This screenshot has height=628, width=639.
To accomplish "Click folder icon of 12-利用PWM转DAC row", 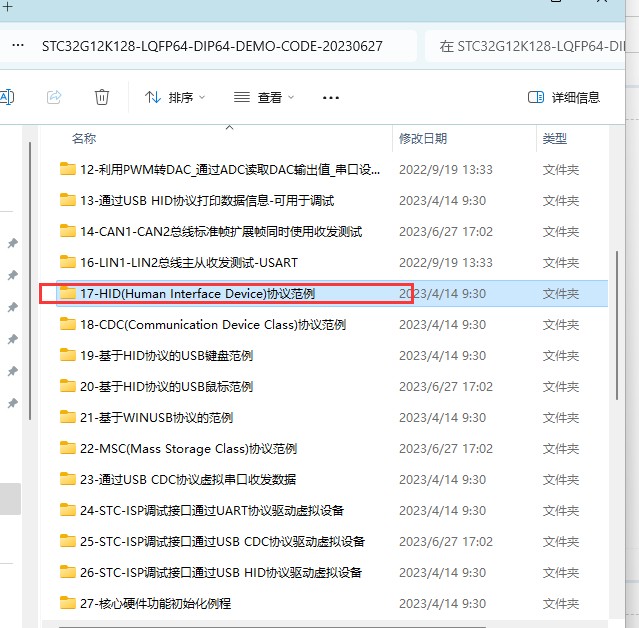I will [68, 169].
